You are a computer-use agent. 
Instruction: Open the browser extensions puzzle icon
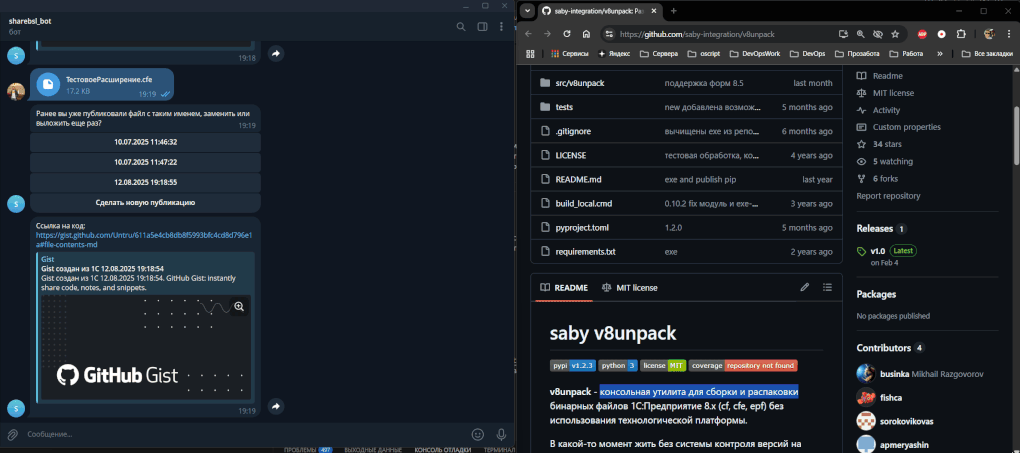[x=961, y=34]
